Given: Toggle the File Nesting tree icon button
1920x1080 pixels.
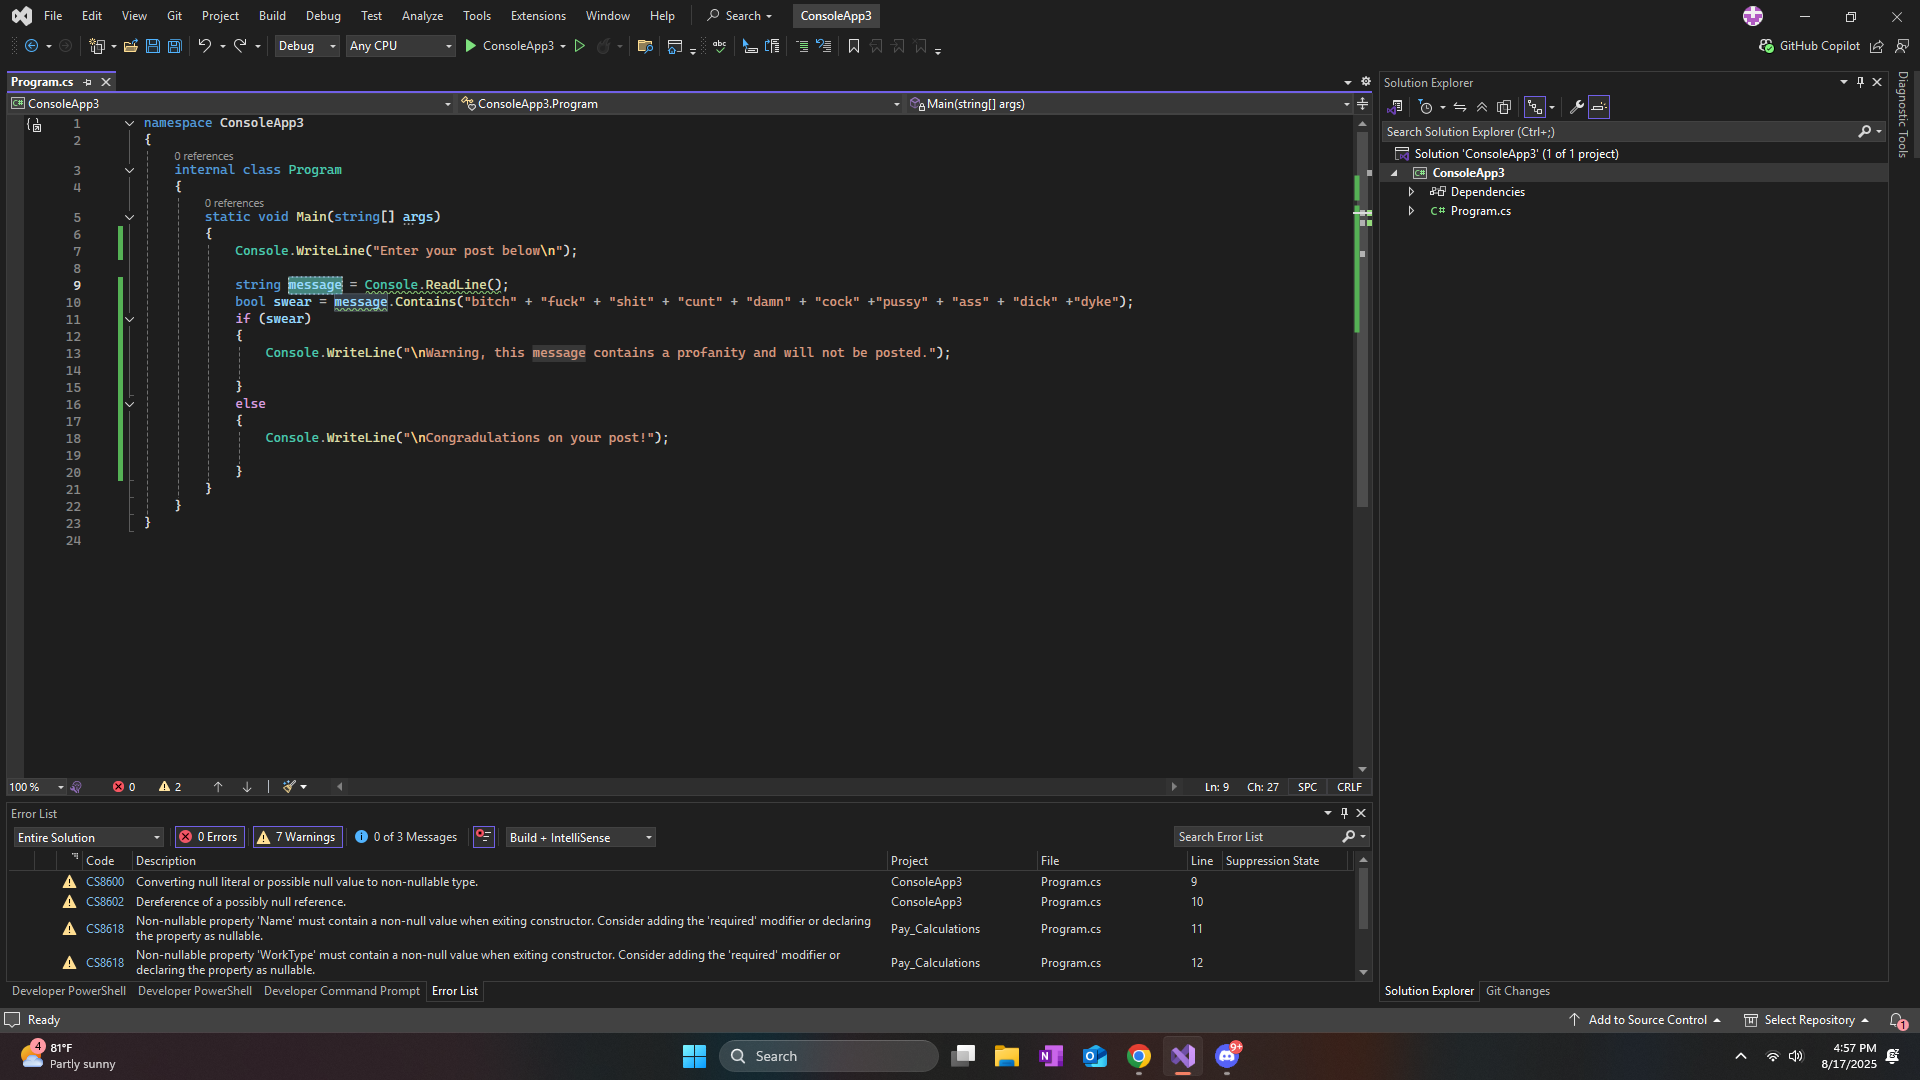Looking at the screenshot, I should [x=1535, y=107].
